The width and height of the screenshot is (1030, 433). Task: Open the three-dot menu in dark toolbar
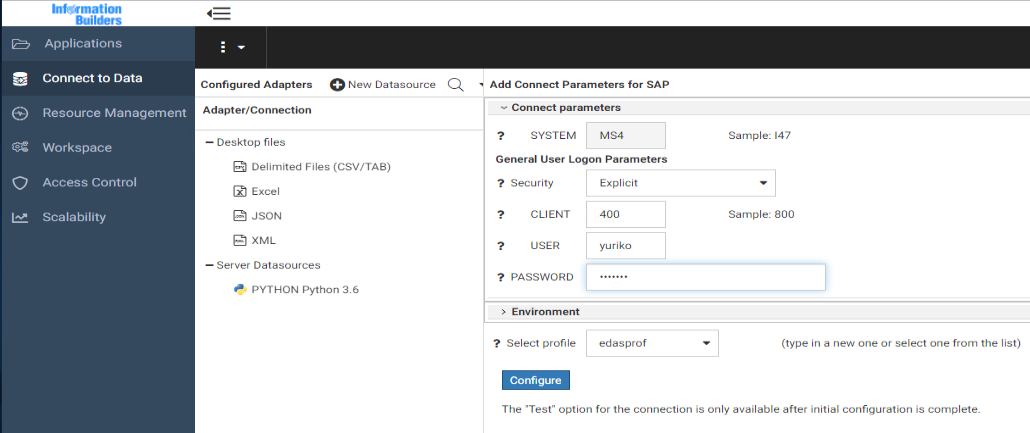(x=231, y=47)
